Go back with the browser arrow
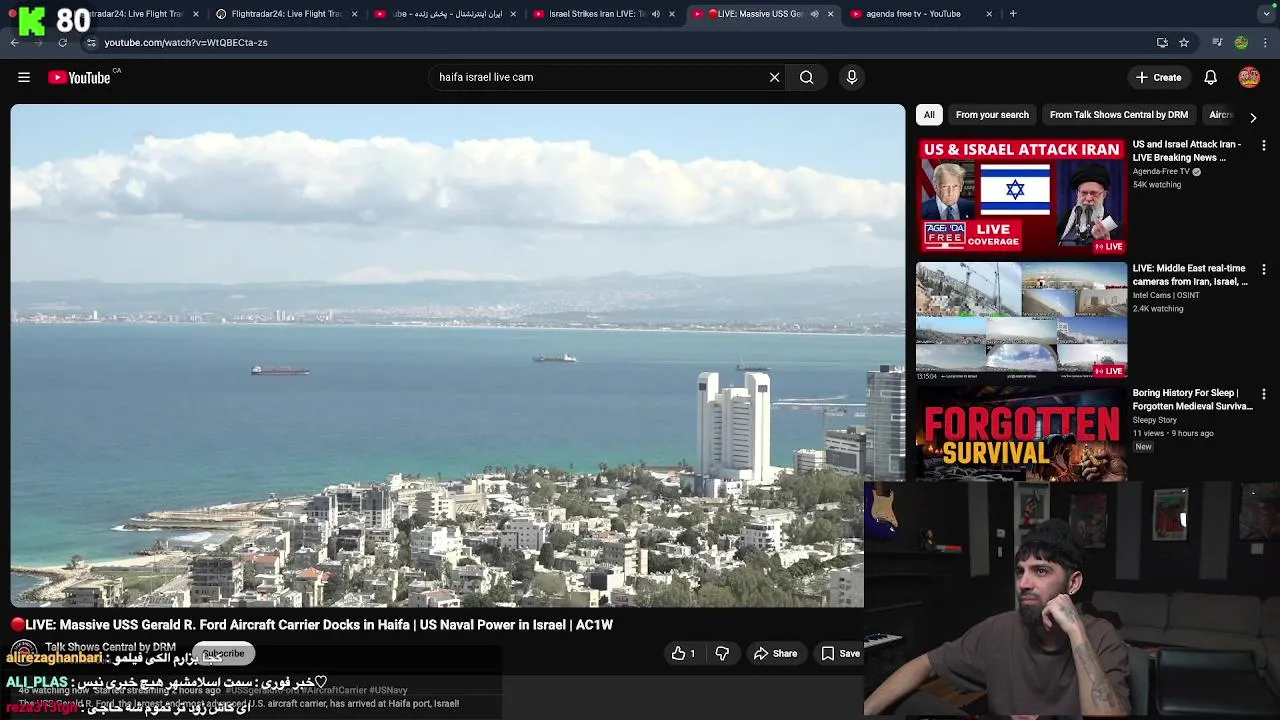 pyautogui.click(x=15, y=42)
